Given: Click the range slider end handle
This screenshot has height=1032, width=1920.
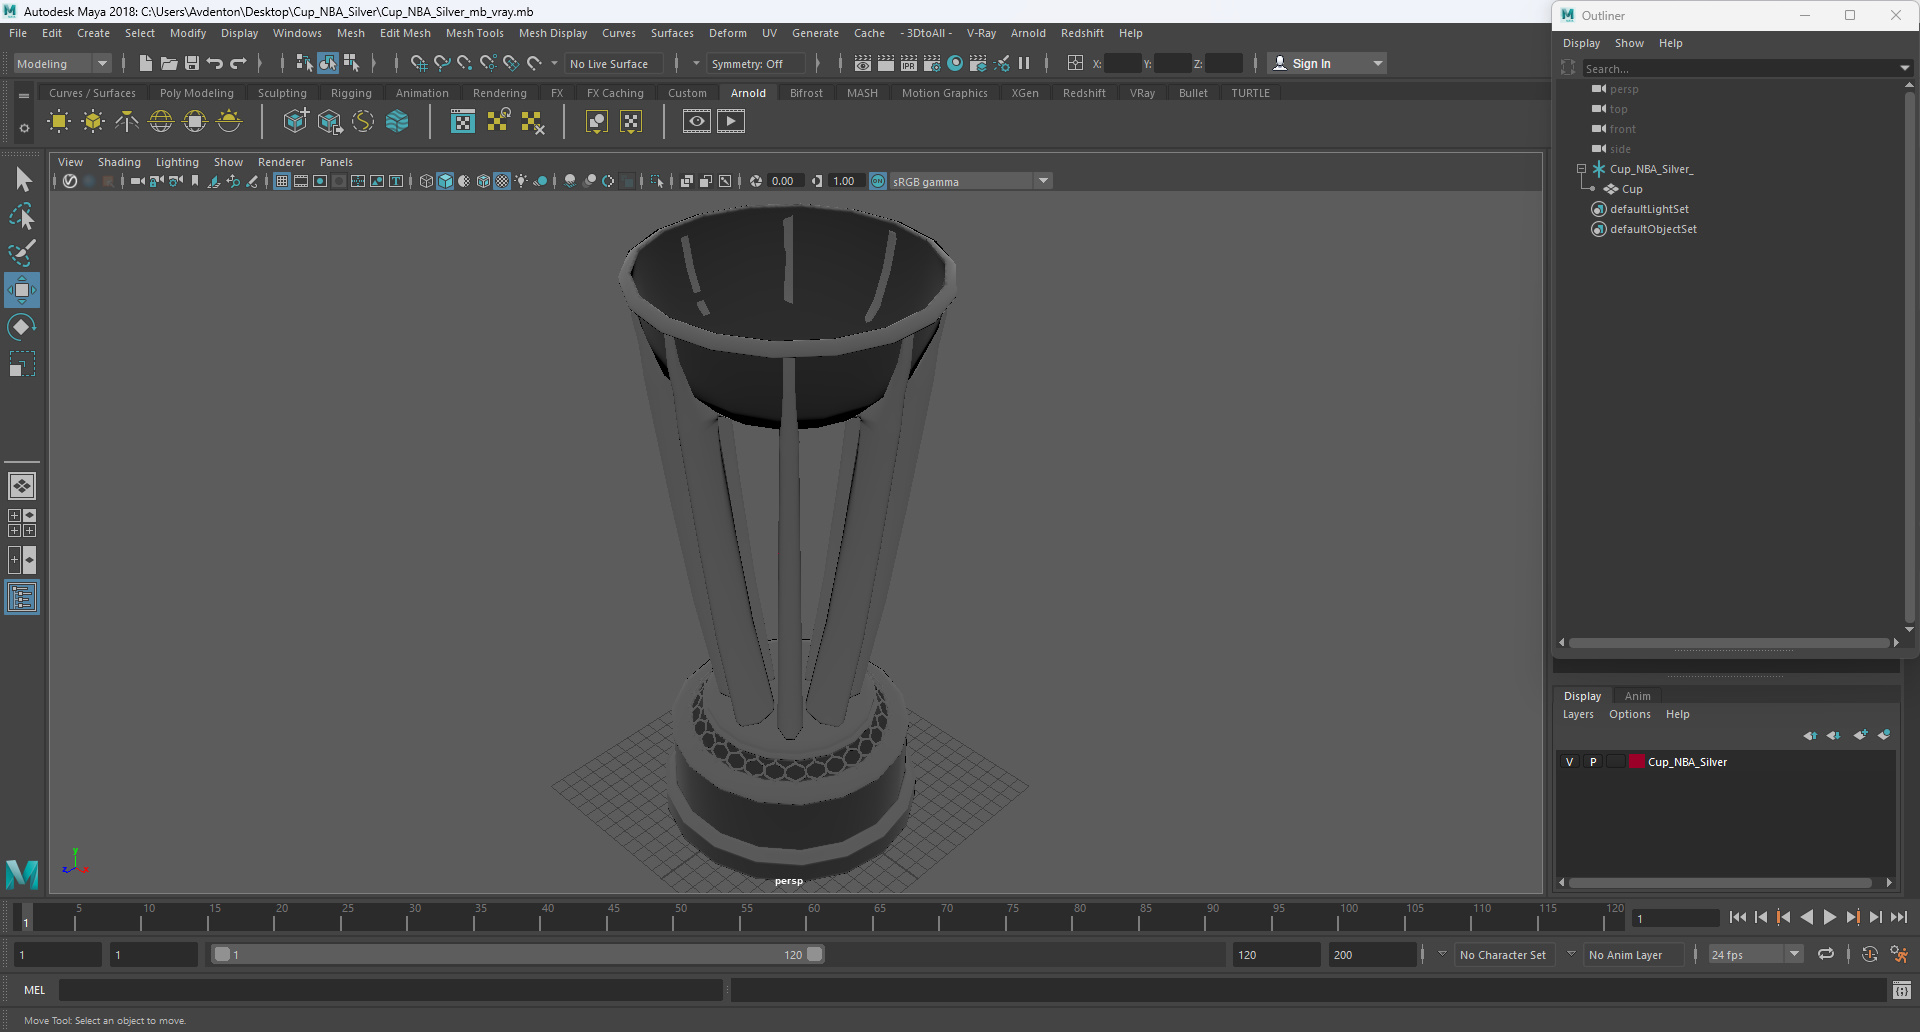Looking at the screenshot, I should 815,954.
